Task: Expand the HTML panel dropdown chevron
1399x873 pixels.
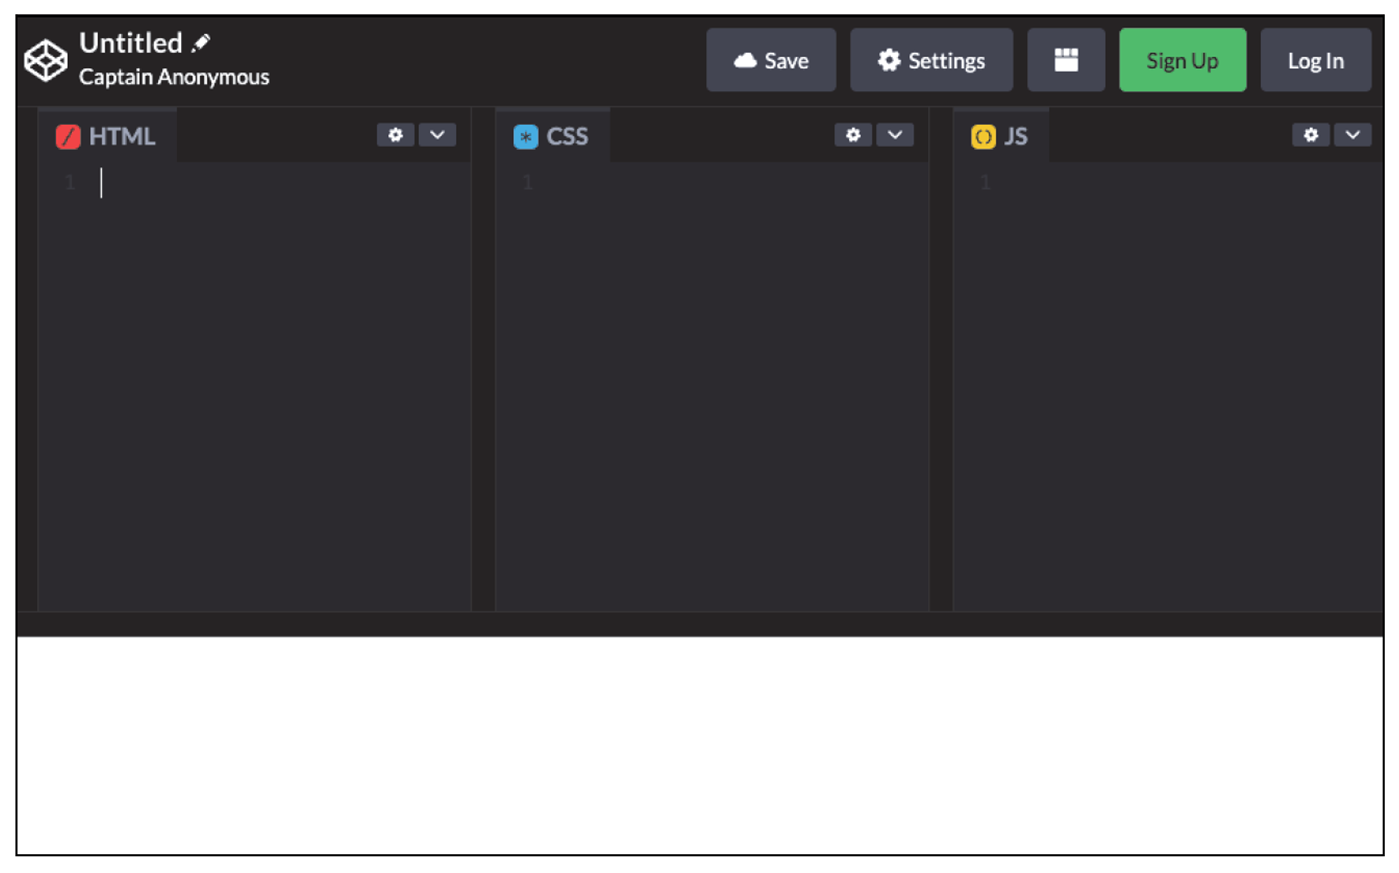Action: pyautogui.click(x=438, y=134)
